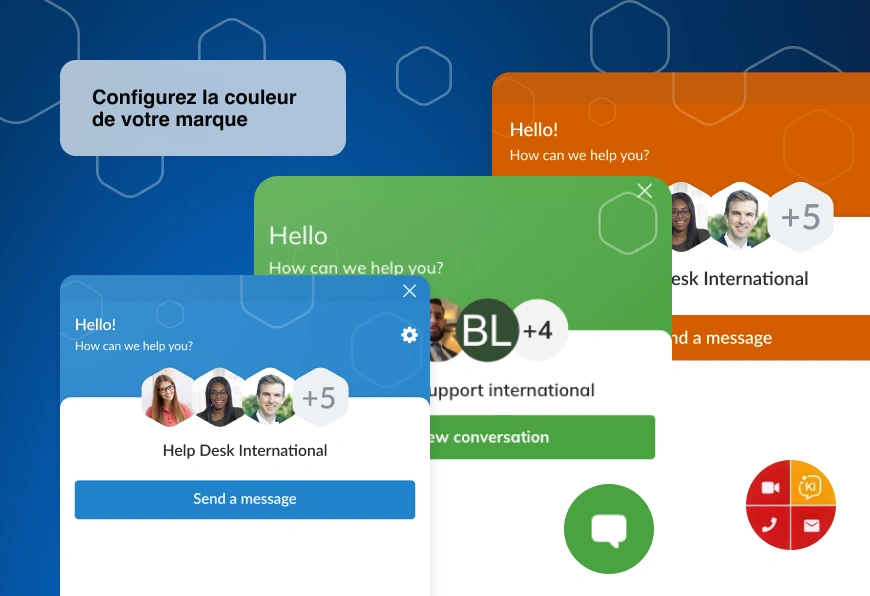Open the orange KI chatbot quadrant

[812, 487]
